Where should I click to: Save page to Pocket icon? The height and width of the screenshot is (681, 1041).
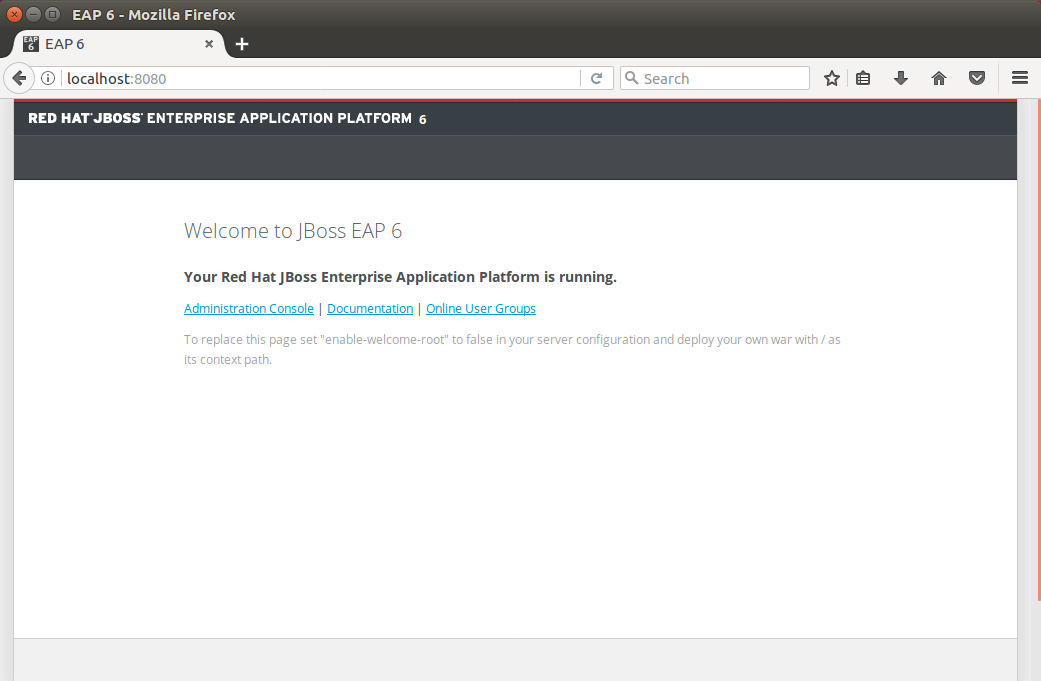click(977, 78)
